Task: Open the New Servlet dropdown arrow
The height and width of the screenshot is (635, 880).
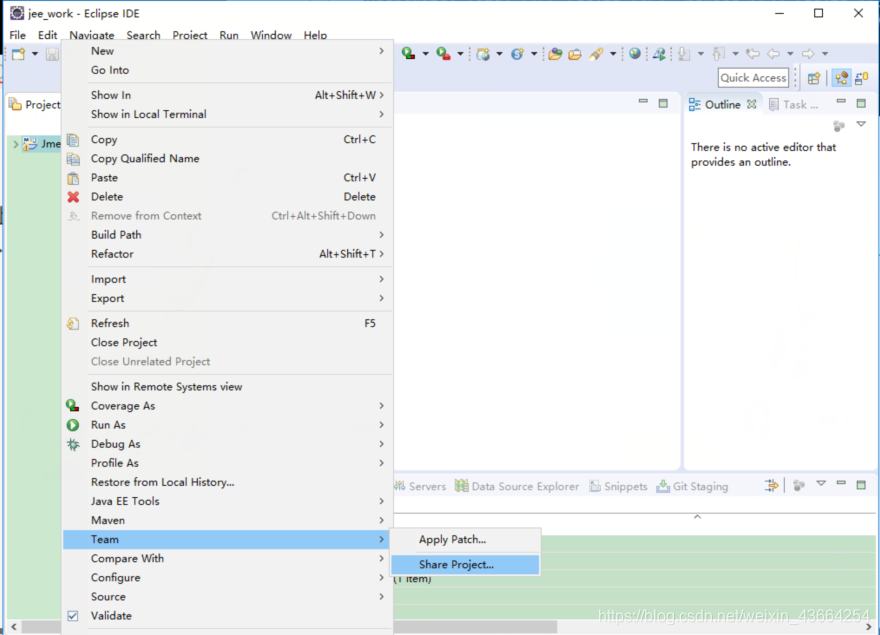Action: (x=534, y=54)
